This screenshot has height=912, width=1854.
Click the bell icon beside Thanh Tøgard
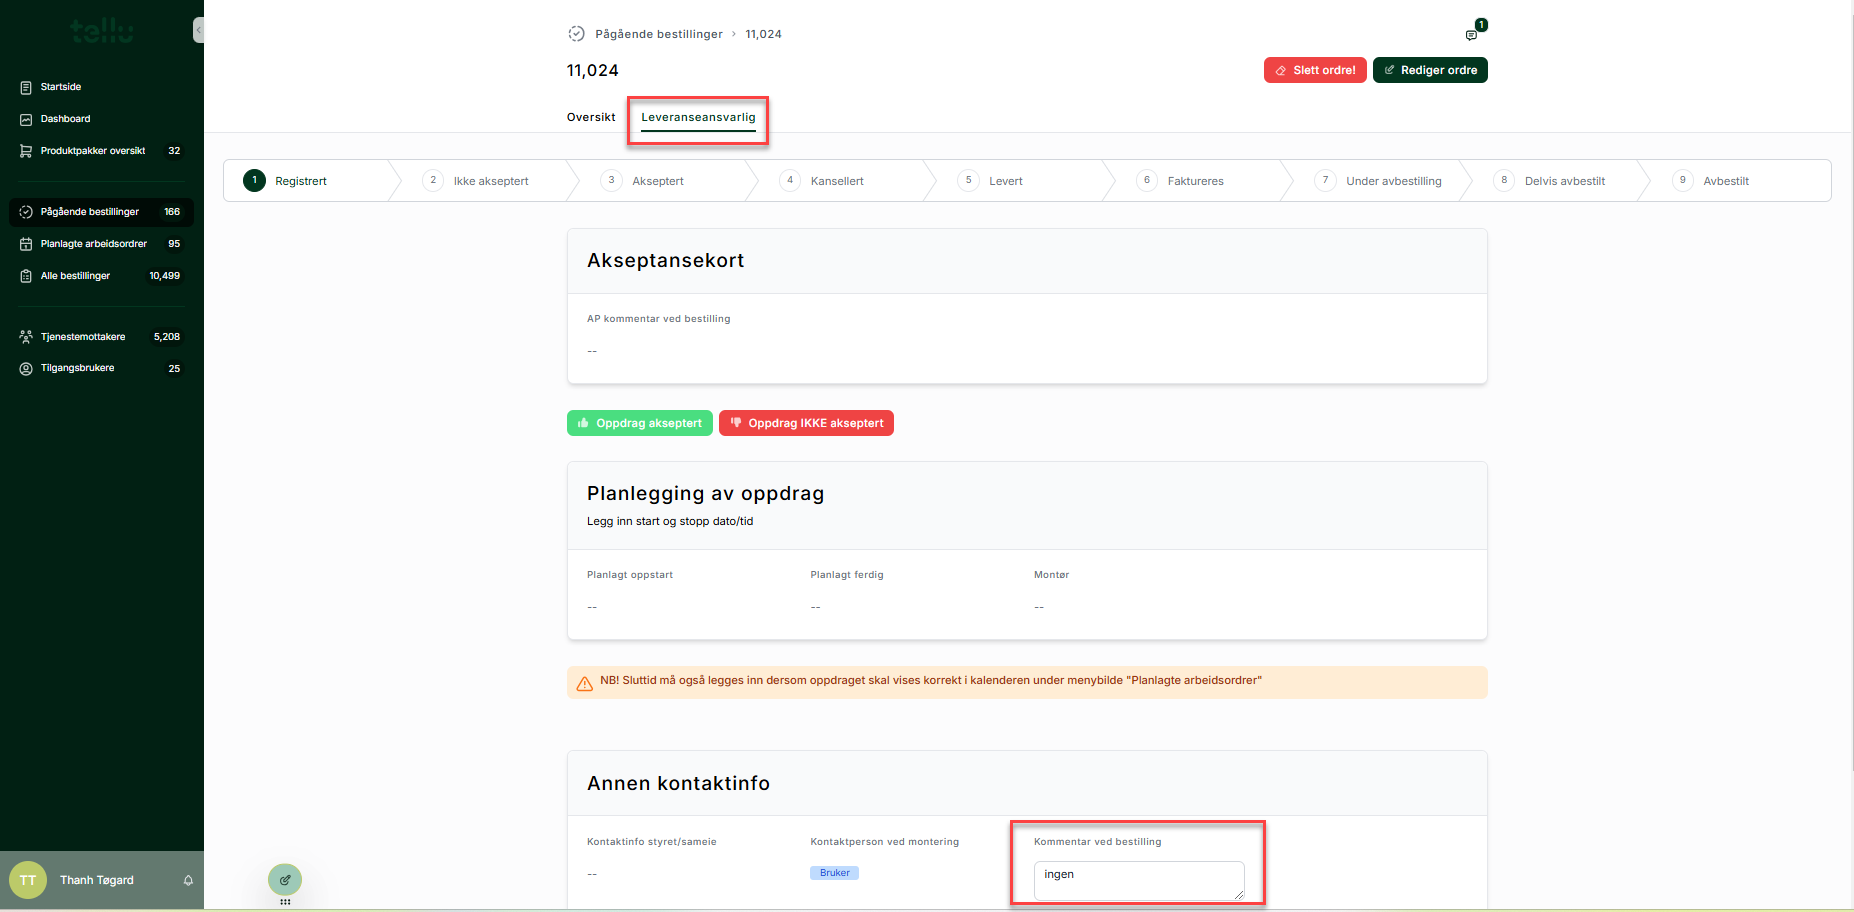[188, 881]
